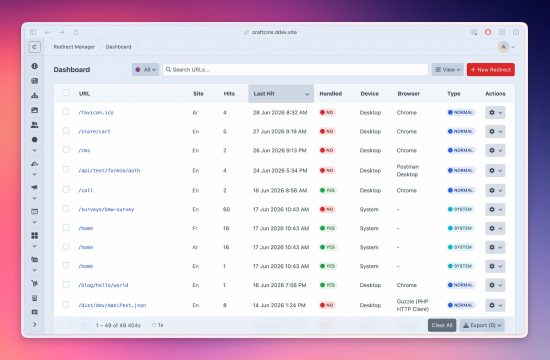The width and height of the screenshot is (550, 360).
Task: Open the /favicon.ico URL link
Action: (96, 113)
